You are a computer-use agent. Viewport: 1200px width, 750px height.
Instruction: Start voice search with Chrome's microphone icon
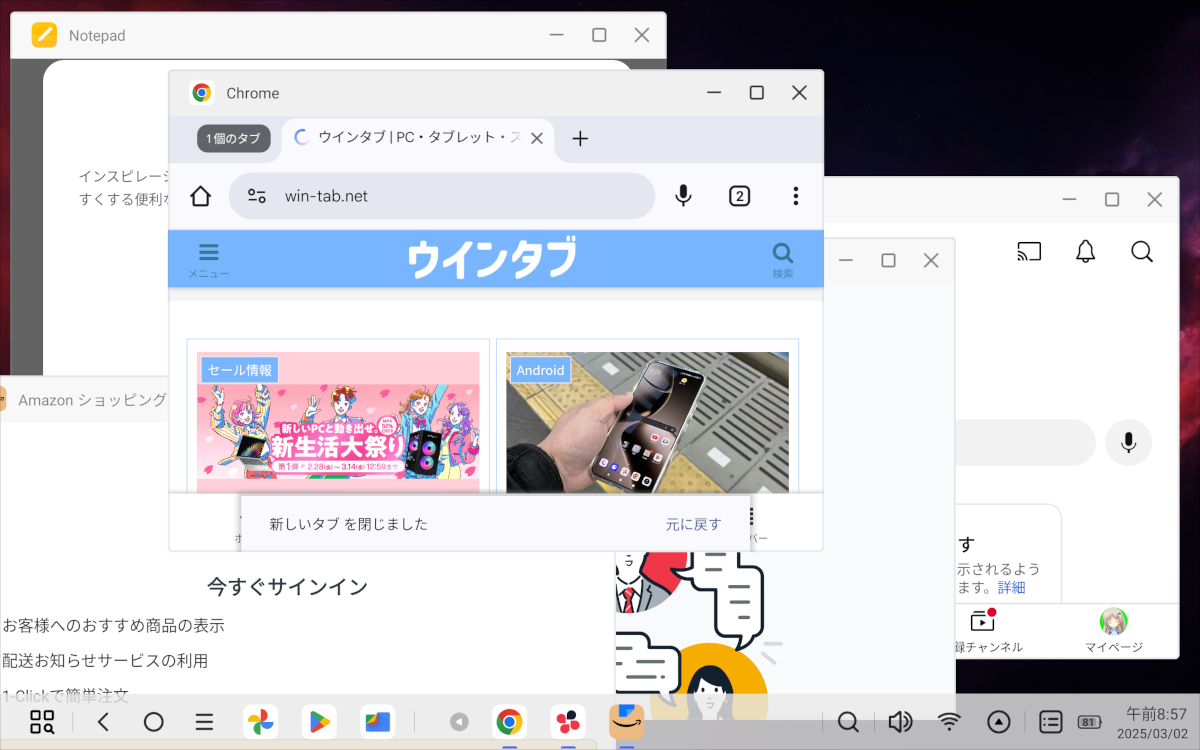(683, 196)
